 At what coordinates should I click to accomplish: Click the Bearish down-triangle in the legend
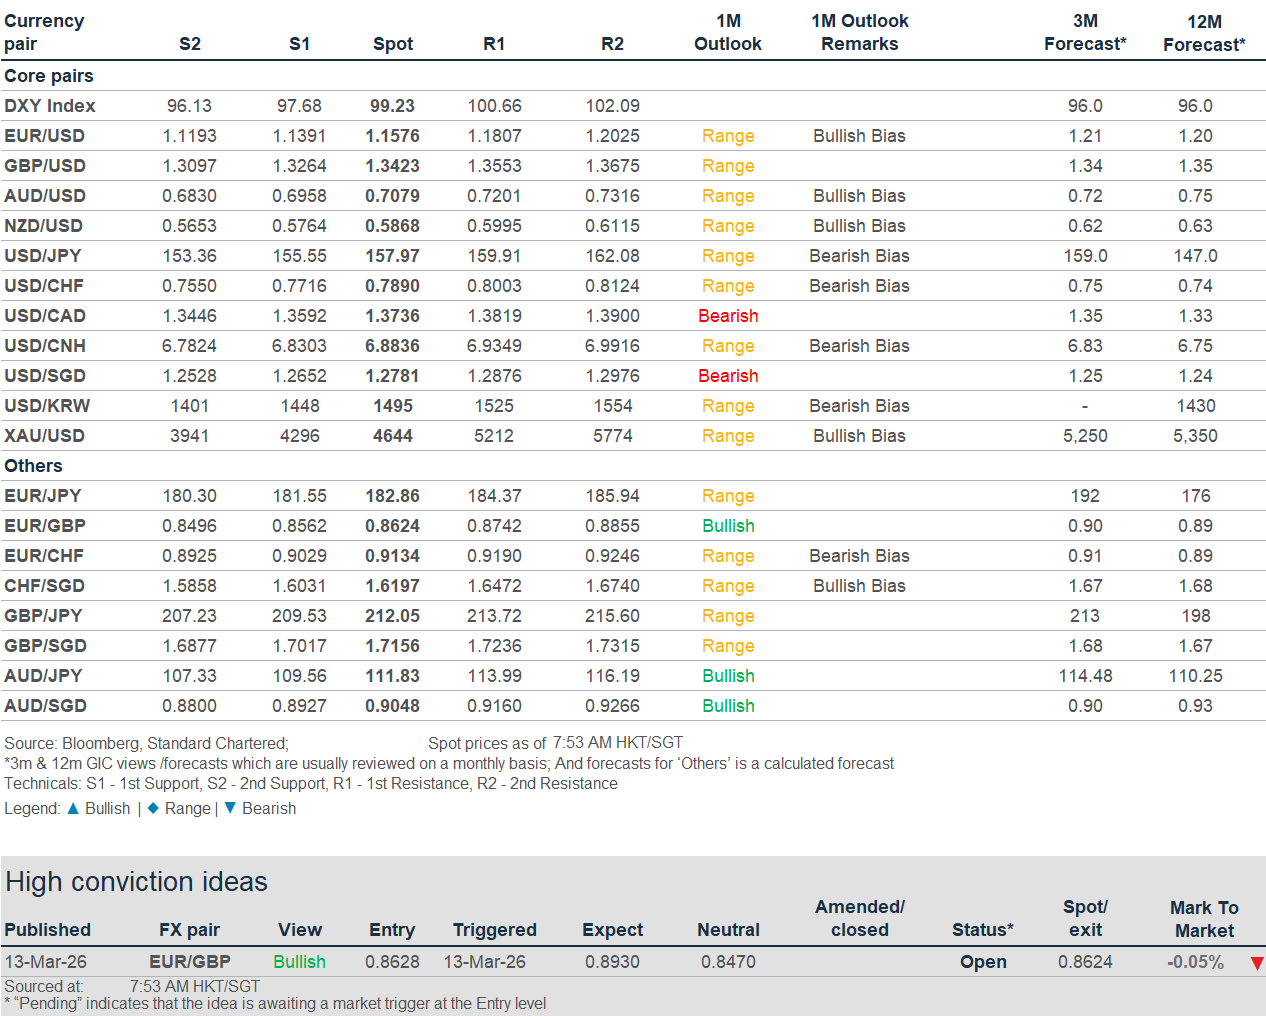(x=230, y=808)
